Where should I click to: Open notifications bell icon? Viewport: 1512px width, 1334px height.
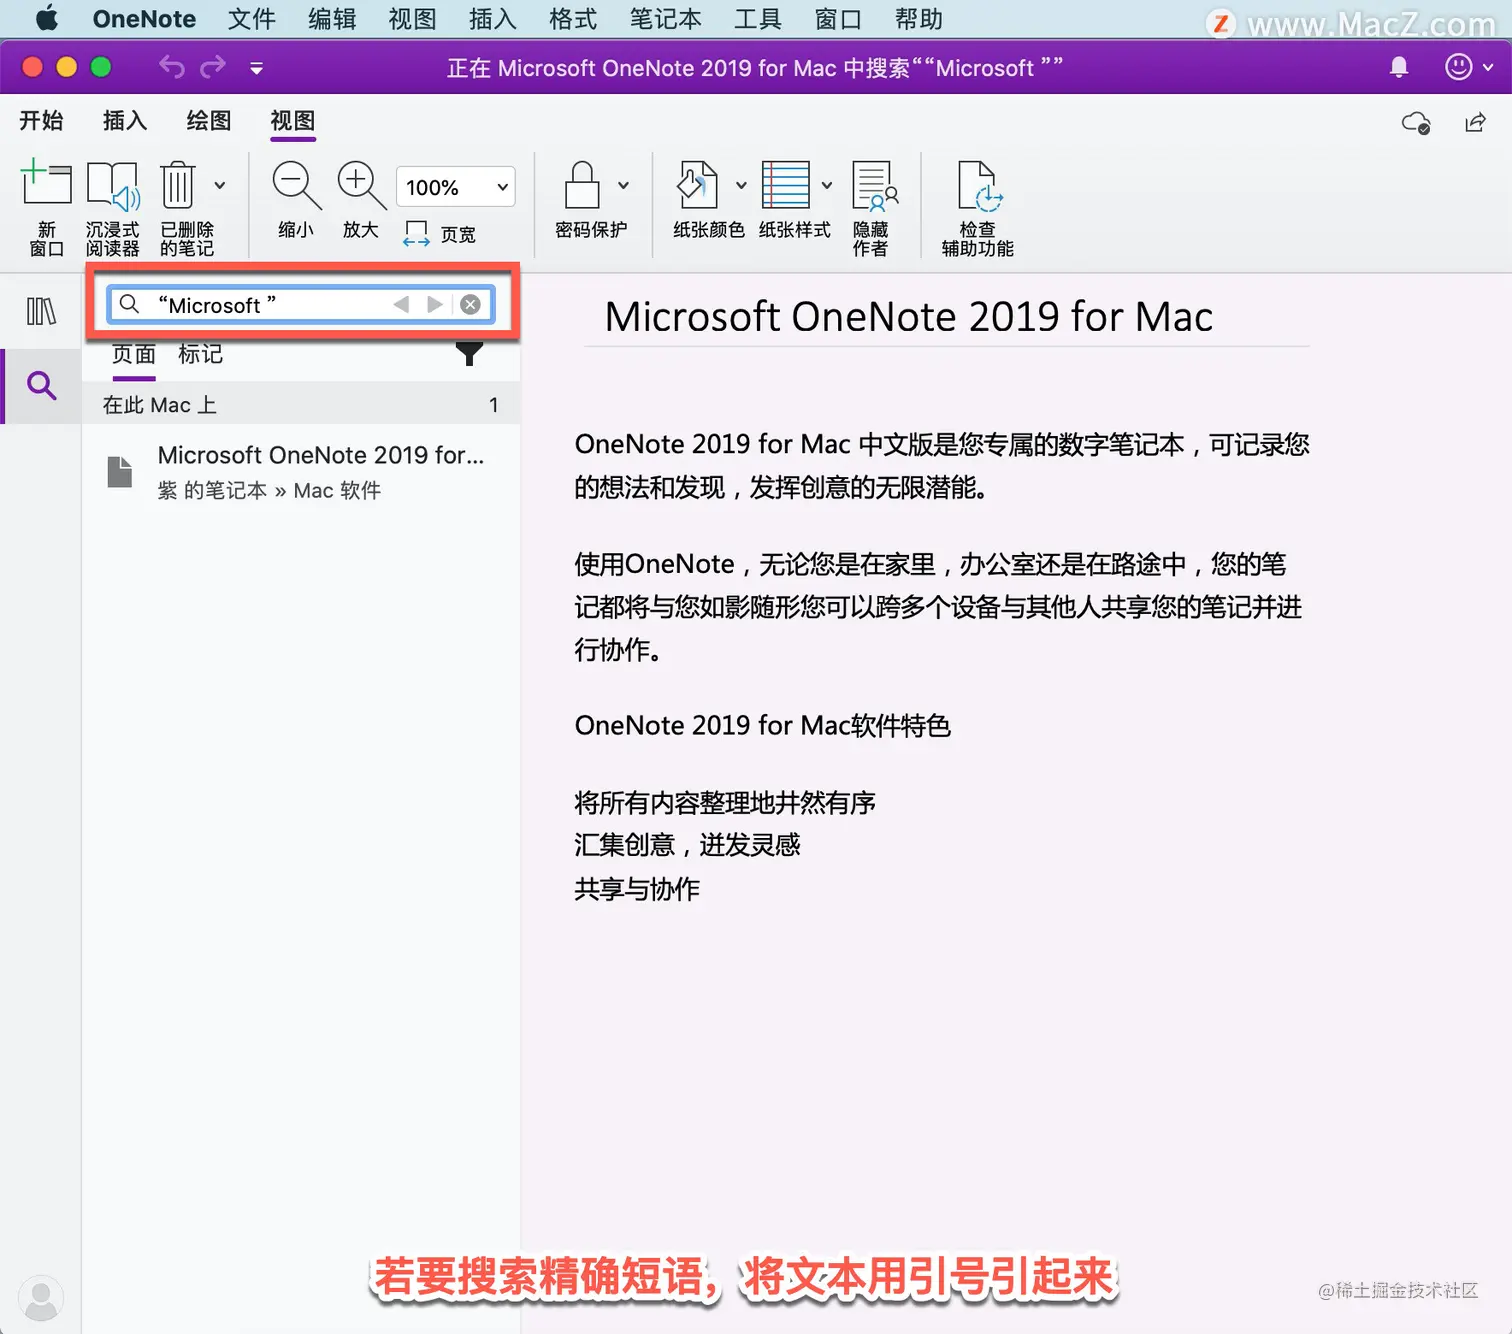(x=1399, y=67)
